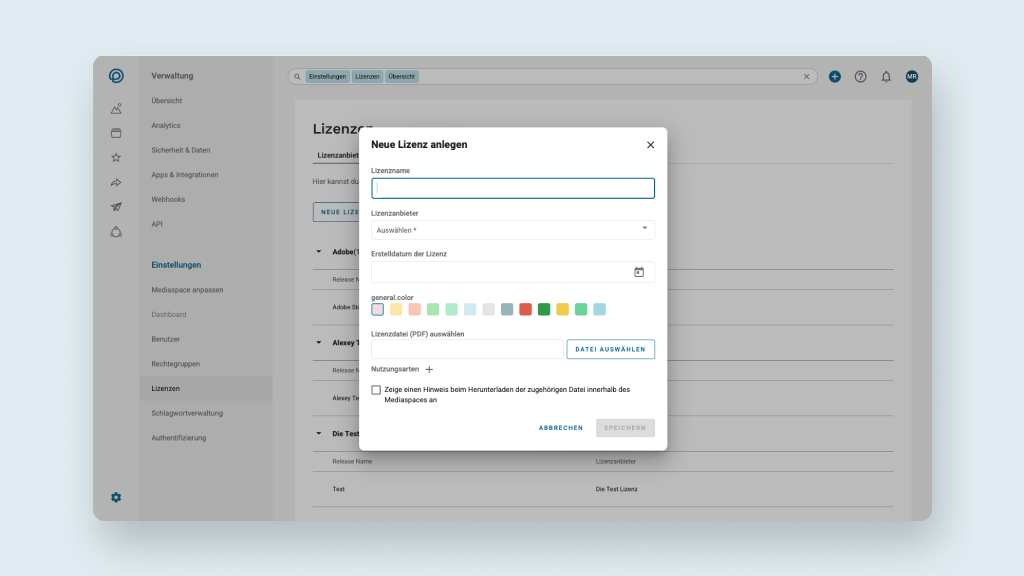The width and height of the screenshot is (1024, 576).
Task: Select Lizenzen settings item
Action: (x=206, y=389)
